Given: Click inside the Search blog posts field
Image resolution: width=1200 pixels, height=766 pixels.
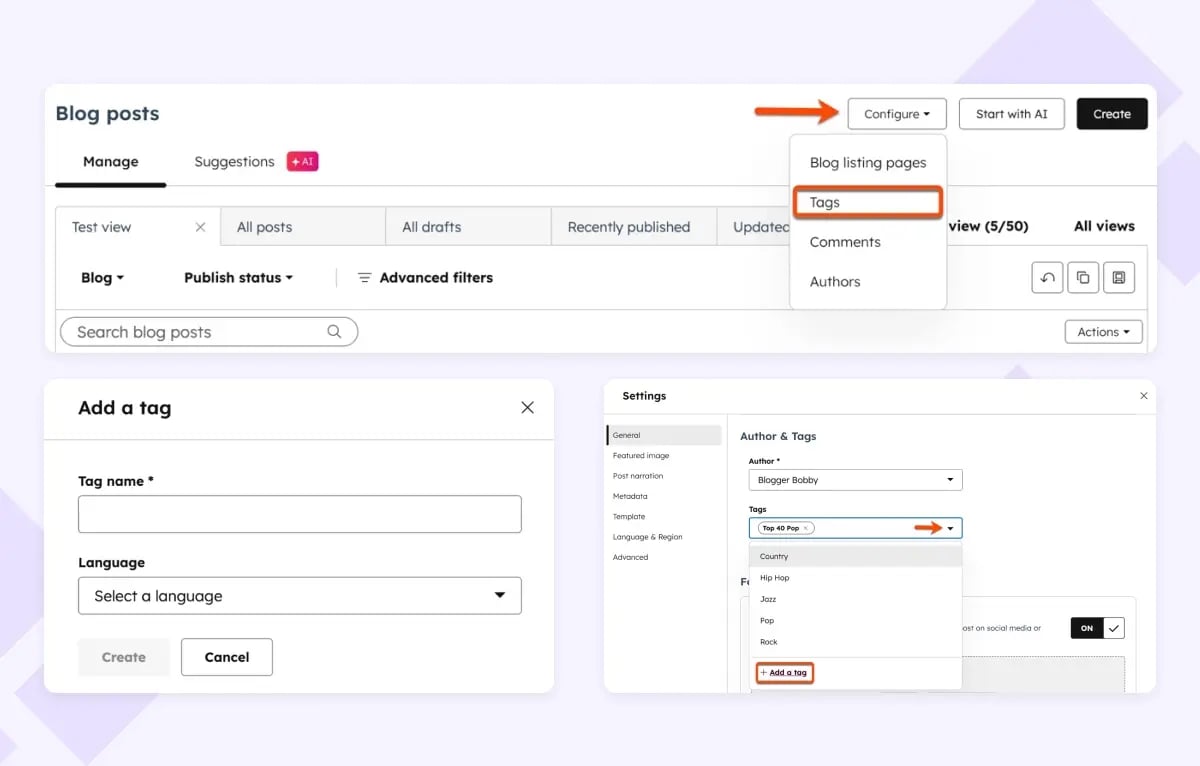Looking at the screenshot, I should coord(180,331).
